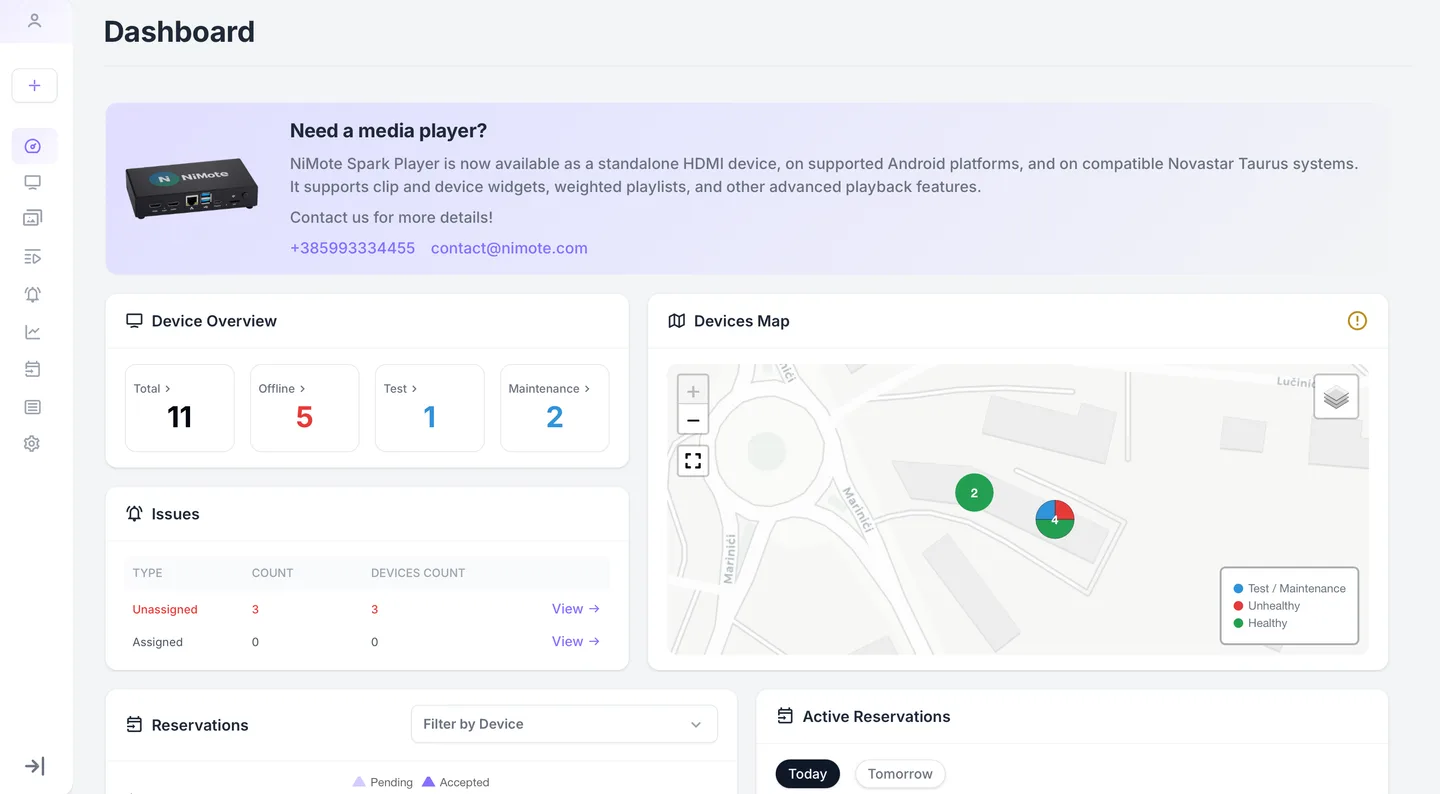Click the Reservations panel heading
The width and height of the screenshot is (1440, 794).
pos(200,725)
